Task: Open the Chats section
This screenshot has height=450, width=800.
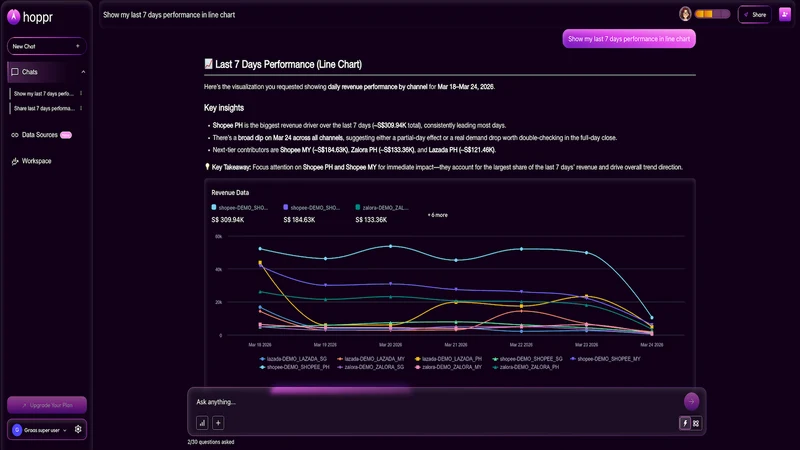Action: click(x=46, y=72)
